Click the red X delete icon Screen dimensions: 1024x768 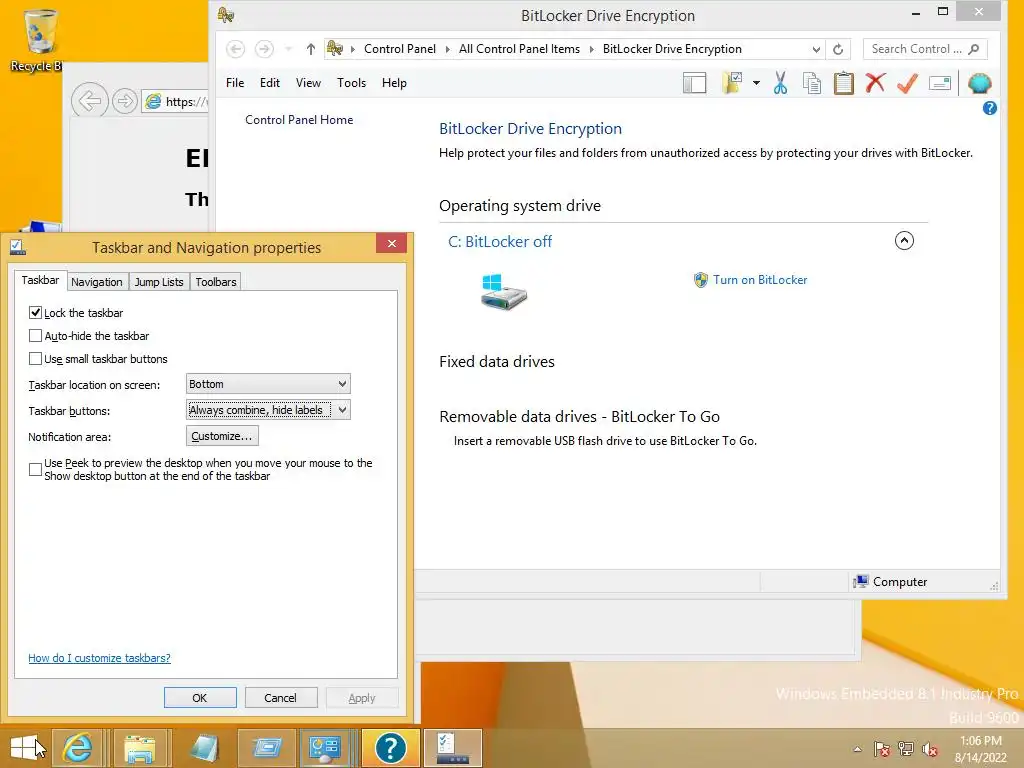pyautogui.click(x=875, y=83)
